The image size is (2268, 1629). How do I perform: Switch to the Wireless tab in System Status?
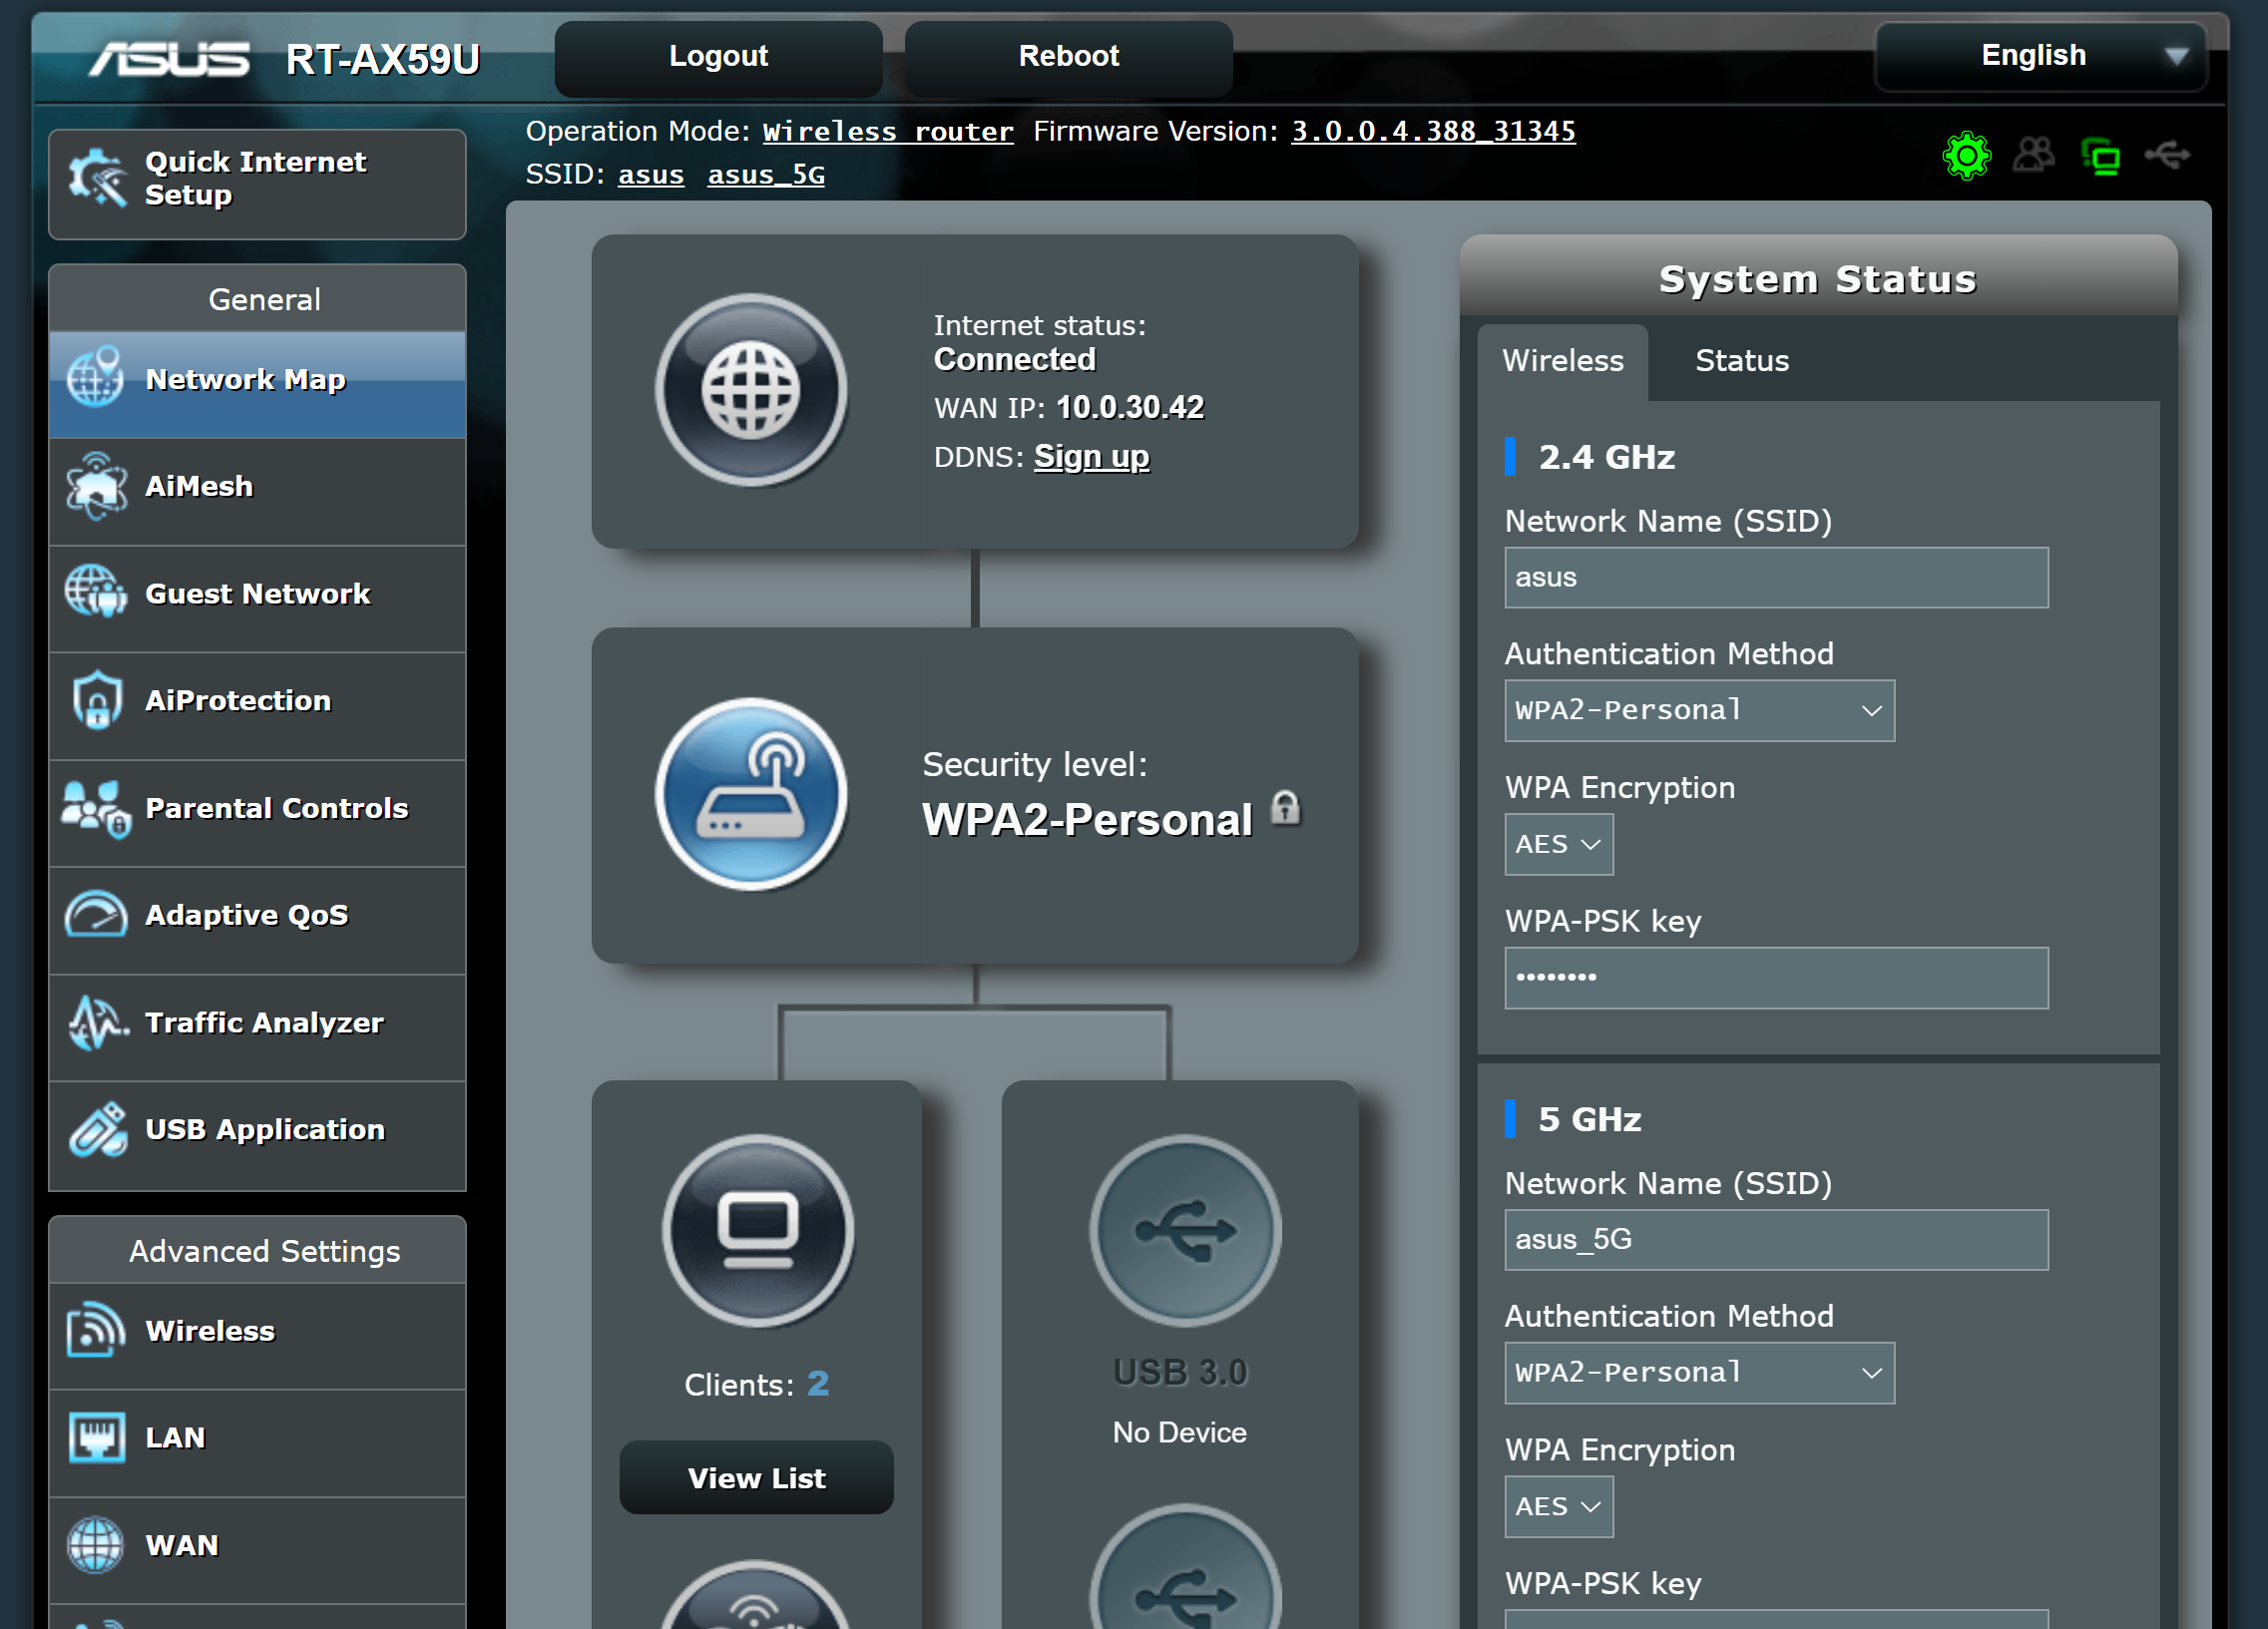click(x=1563, y=361)
